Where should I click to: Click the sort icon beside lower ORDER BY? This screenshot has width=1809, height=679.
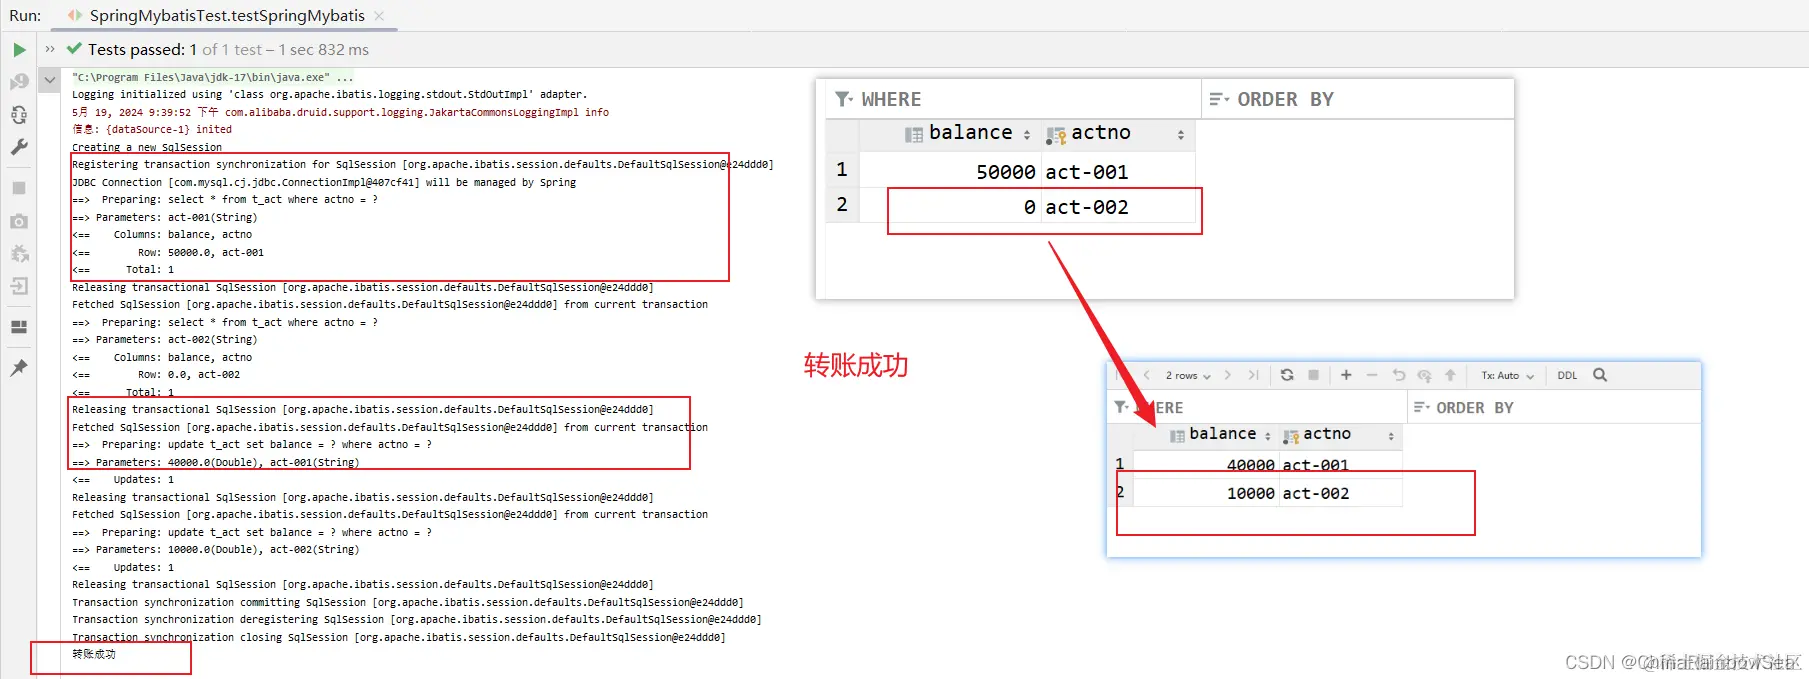click(1421, 407)
